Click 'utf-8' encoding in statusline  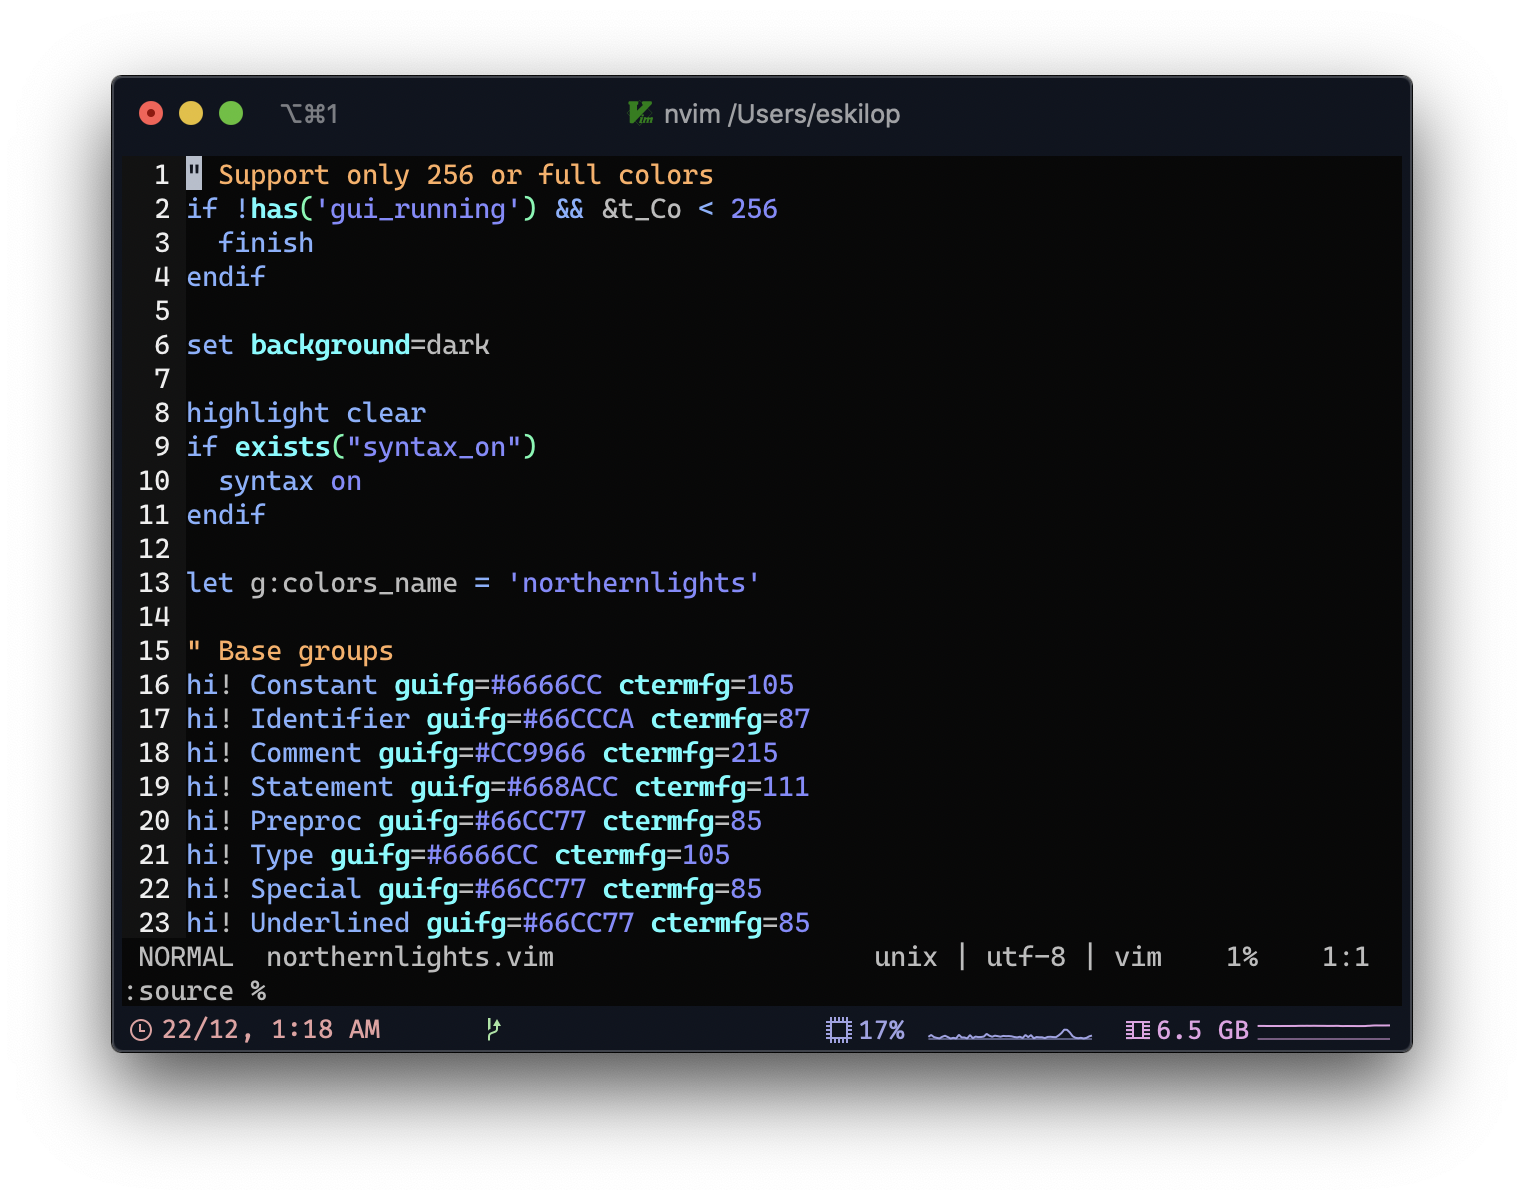pyautogui.click(x=1026, y=957)
